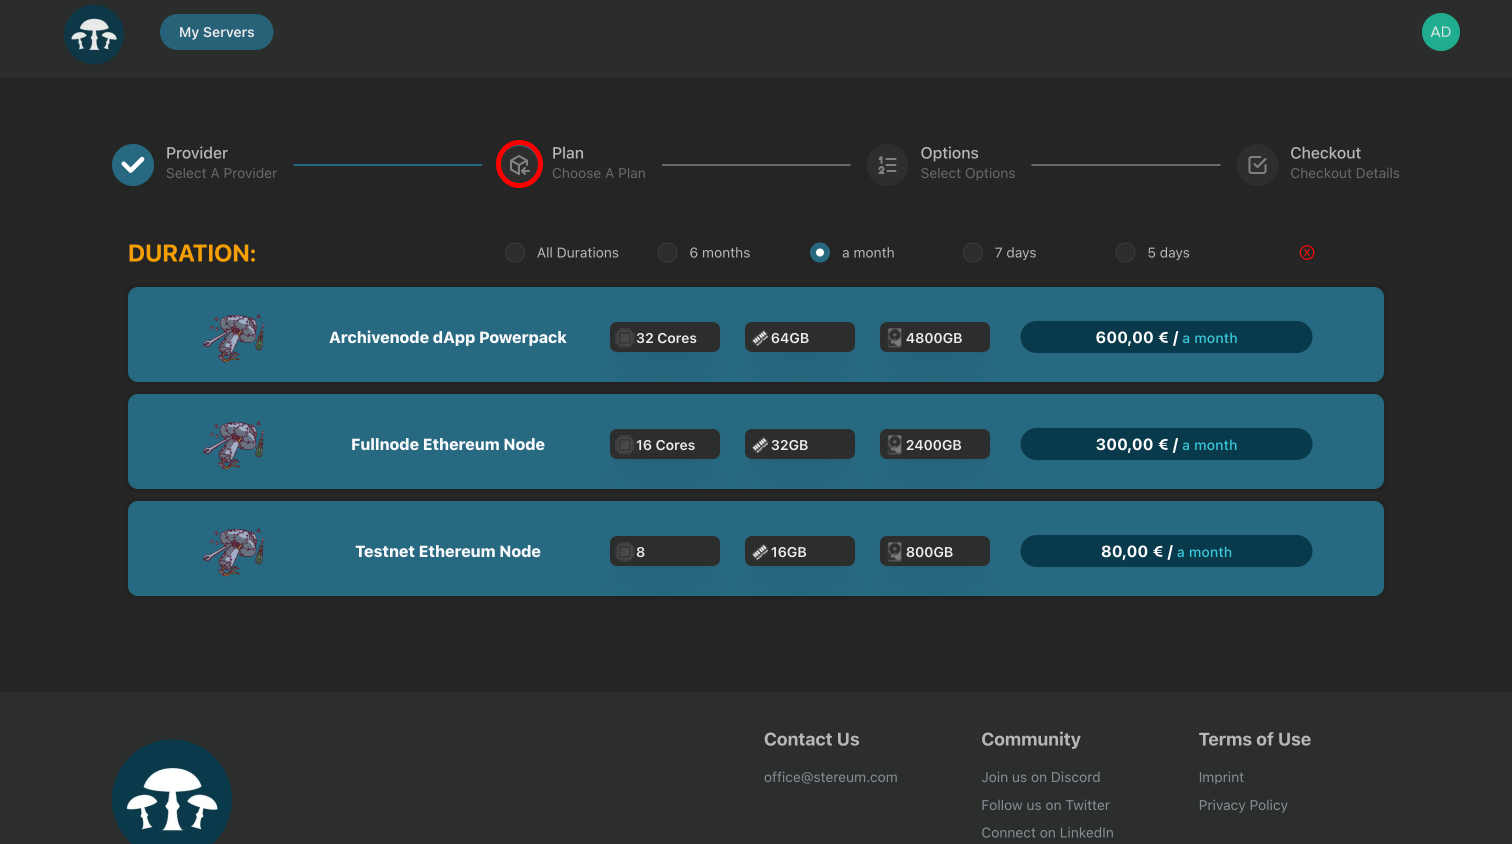
Task: Click the CPU icon in 16 Cores badge
Action: click(x=624, y=445)
